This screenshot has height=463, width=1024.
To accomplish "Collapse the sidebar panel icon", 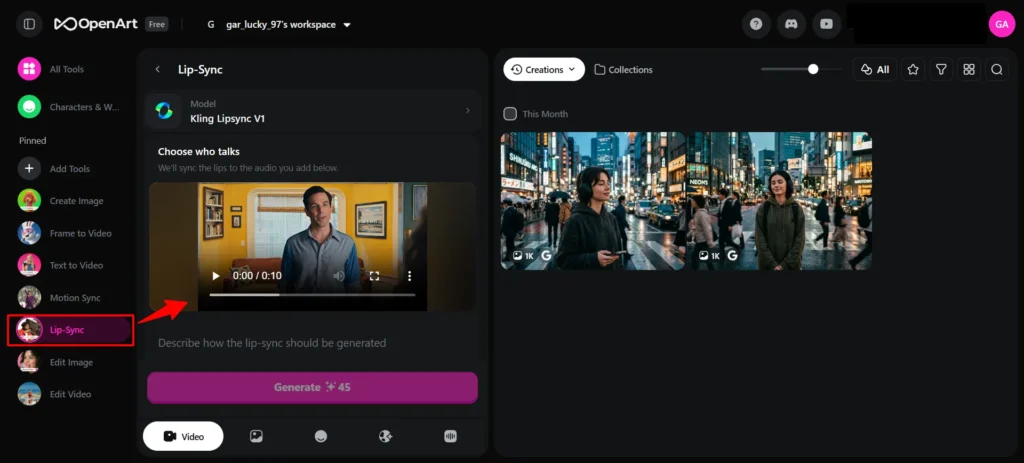I will tap(29, 24).
